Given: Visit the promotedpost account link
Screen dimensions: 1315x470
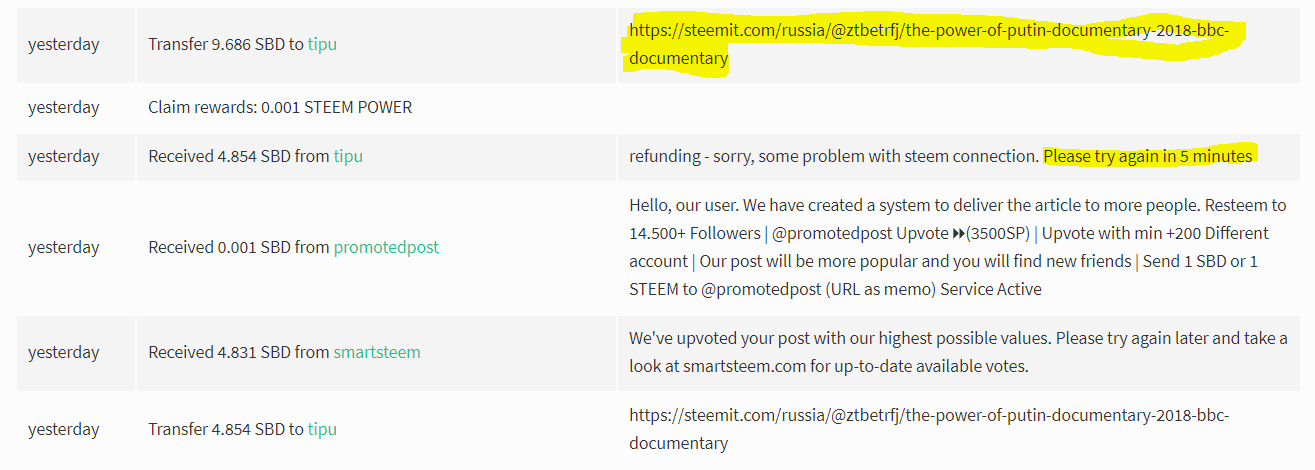Looking at the screenshot, I should coord(386,247).
